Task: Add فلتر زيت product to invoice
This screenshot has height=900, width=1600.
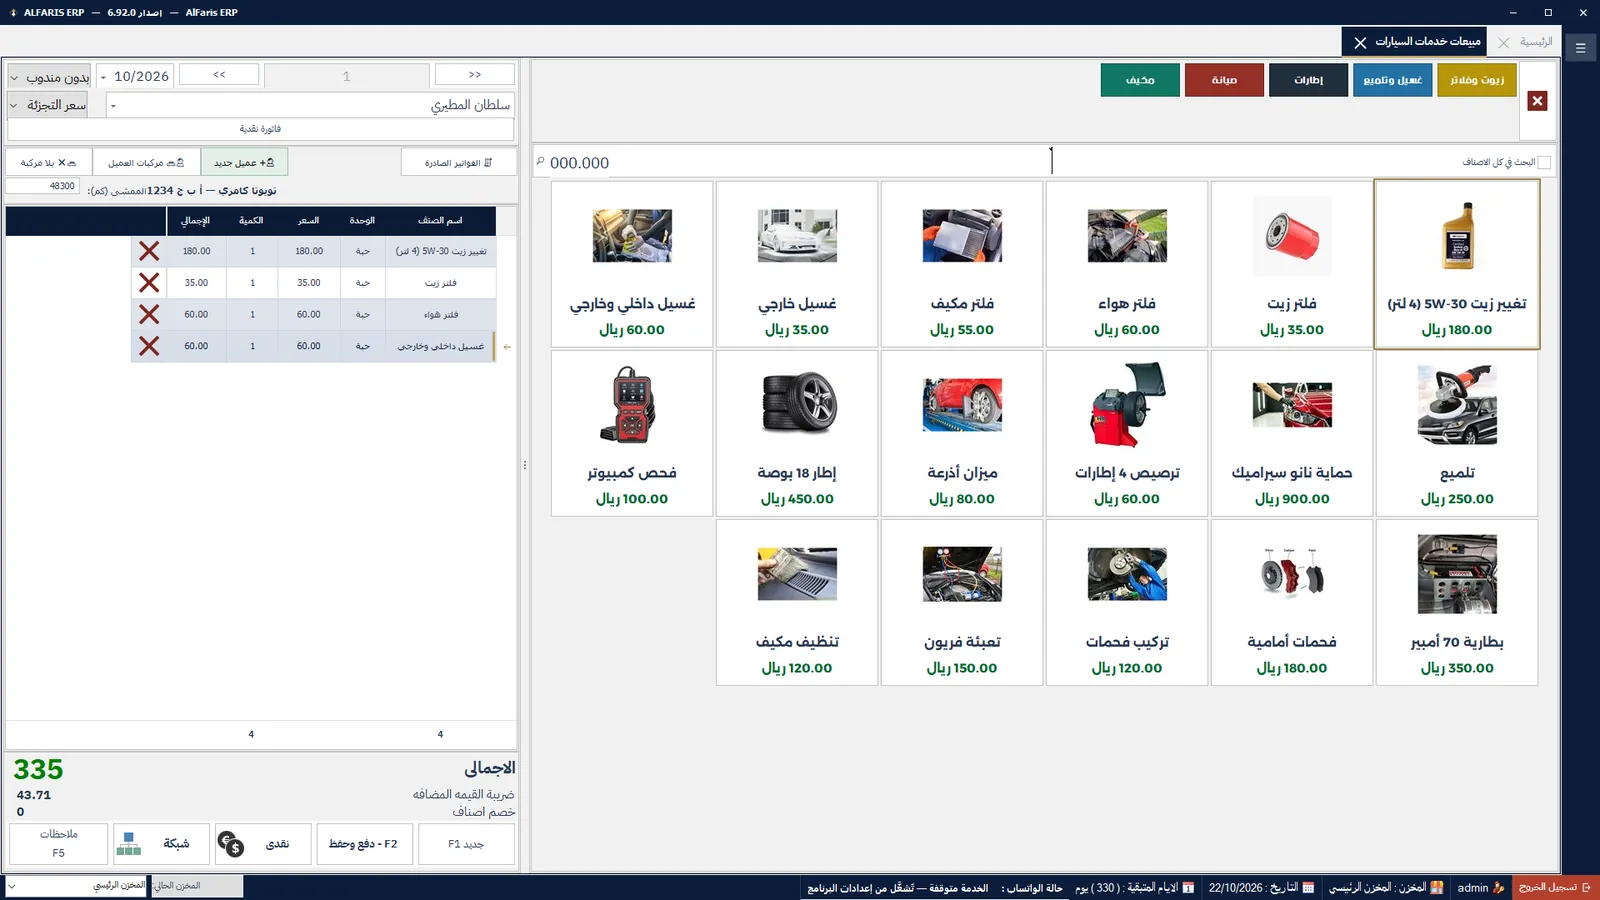Action: coord(1292,265)
